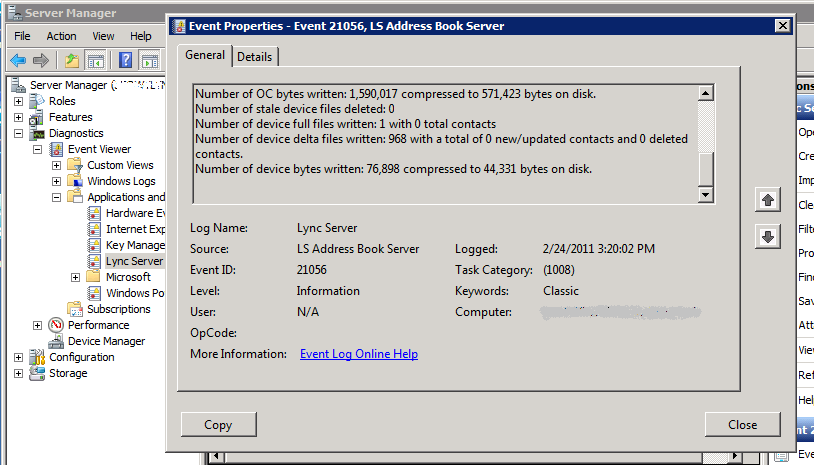Expand the Roles node
The width and height of the screenshot is (814, 465).
point(19,101)
